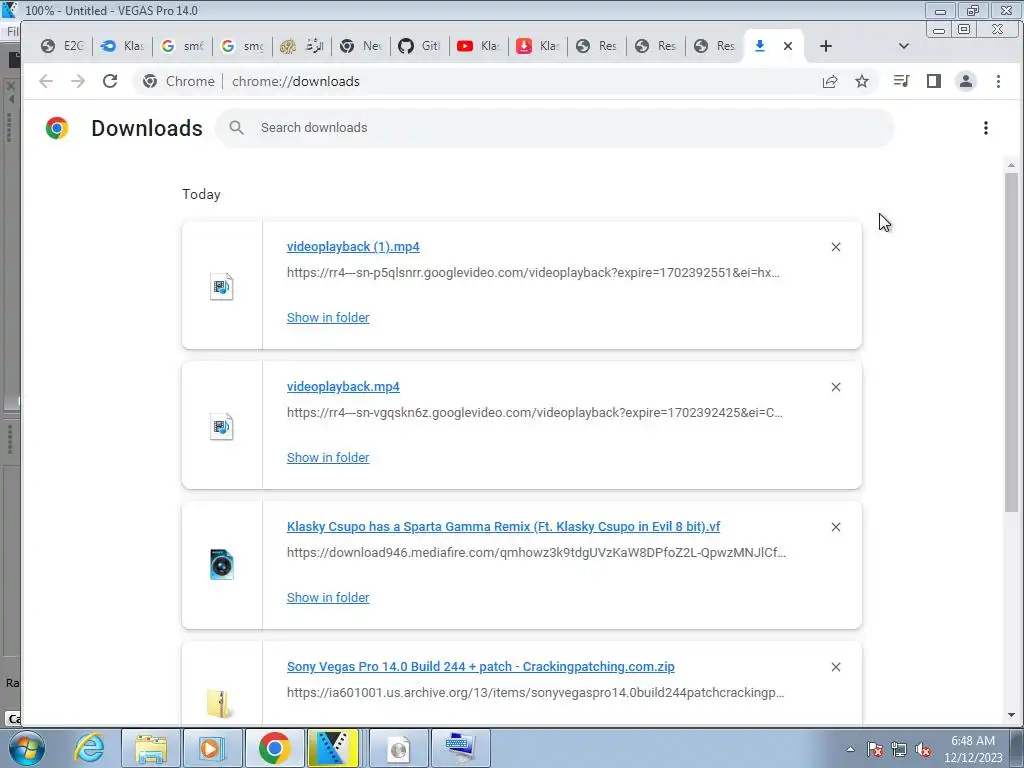Open the Windows Start menu

click(27, 748)
